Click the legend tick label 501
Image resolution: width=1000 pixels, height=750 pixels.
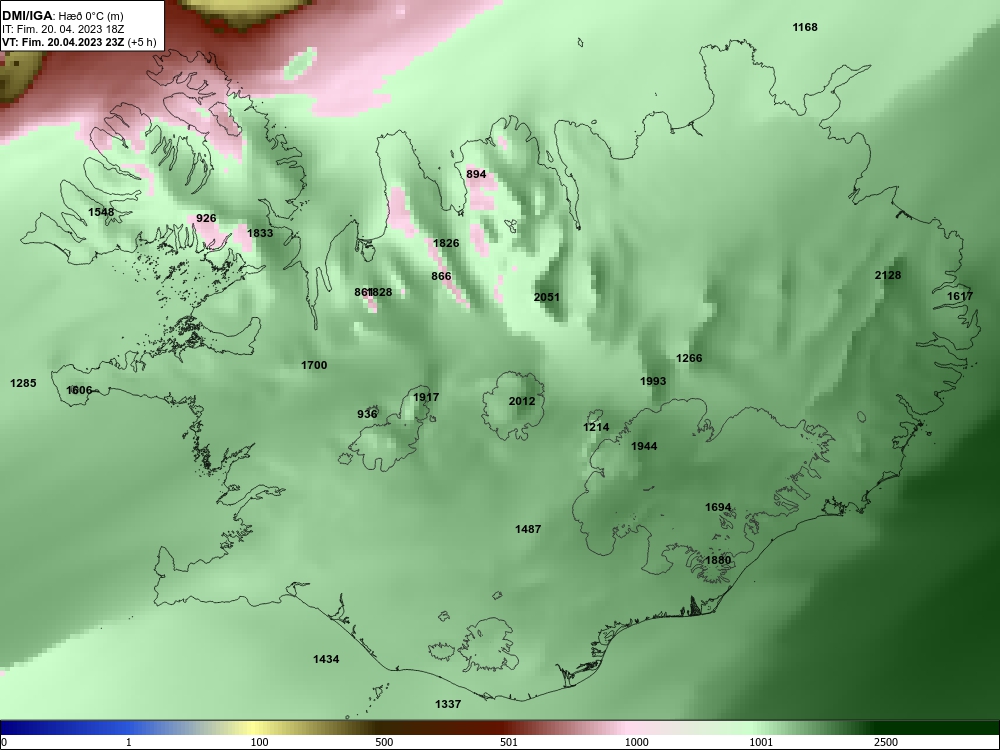[x=508, y=742]
